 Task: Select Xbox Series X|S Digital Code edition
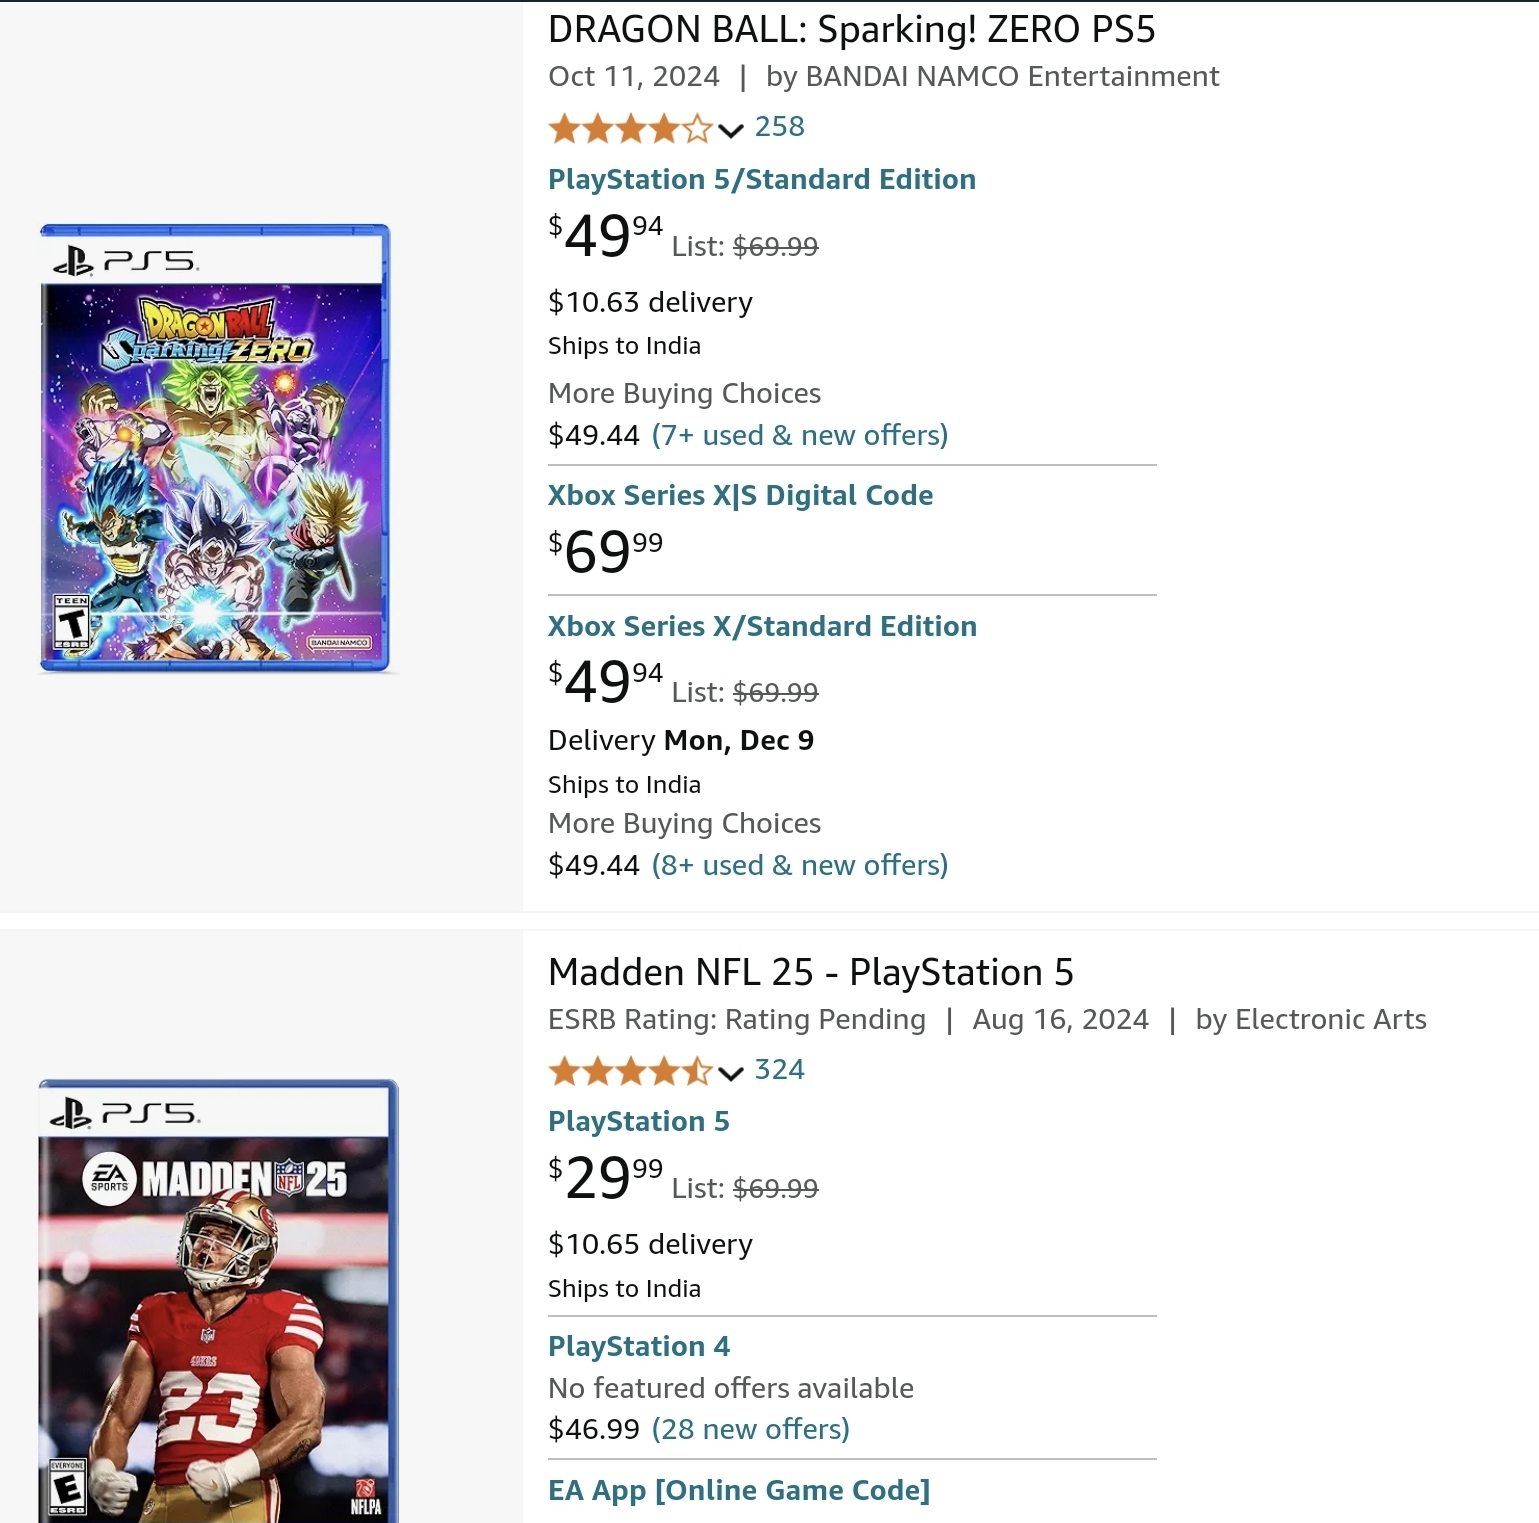coord(740,496)
